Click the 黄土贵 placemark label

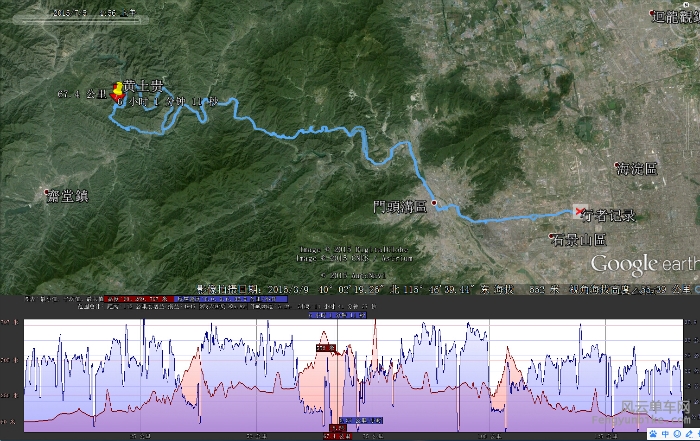point(142,87)
